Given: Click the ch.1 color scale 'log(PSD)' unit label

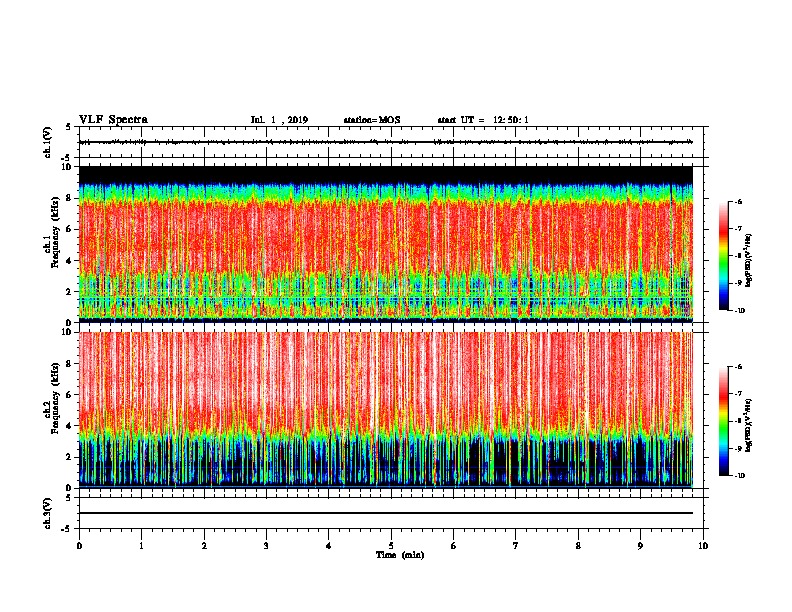Looking at the screenshot, I should (x=749, y=260).
